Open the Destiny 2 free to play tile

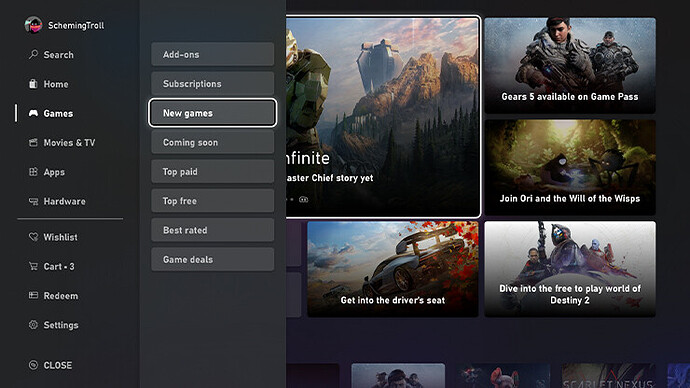pos(570,269)
